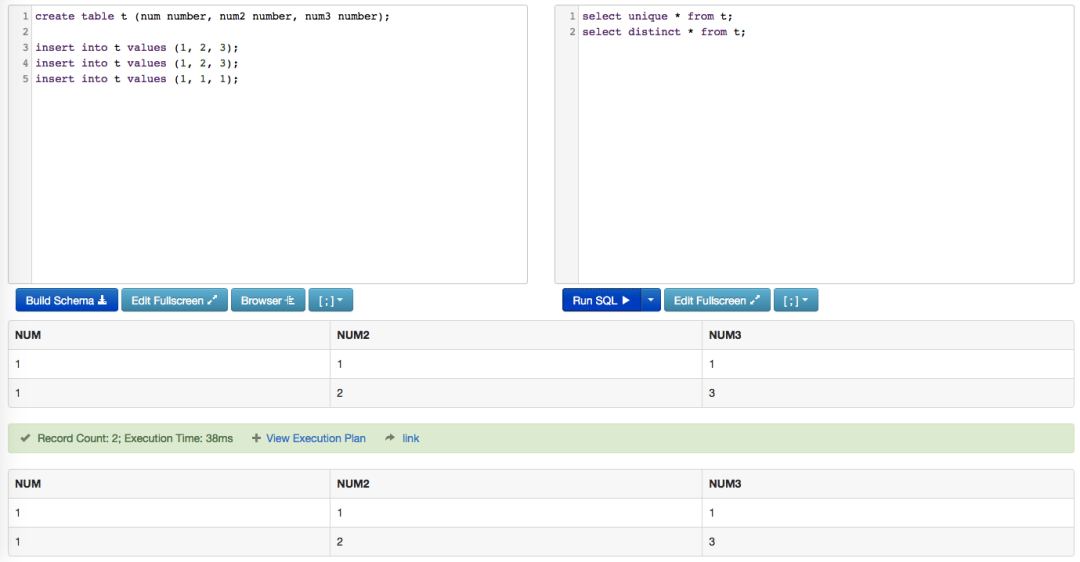Click the NUM2 header in the first result table
Viewport: 1080px width, 562px height.
[353, 335]
